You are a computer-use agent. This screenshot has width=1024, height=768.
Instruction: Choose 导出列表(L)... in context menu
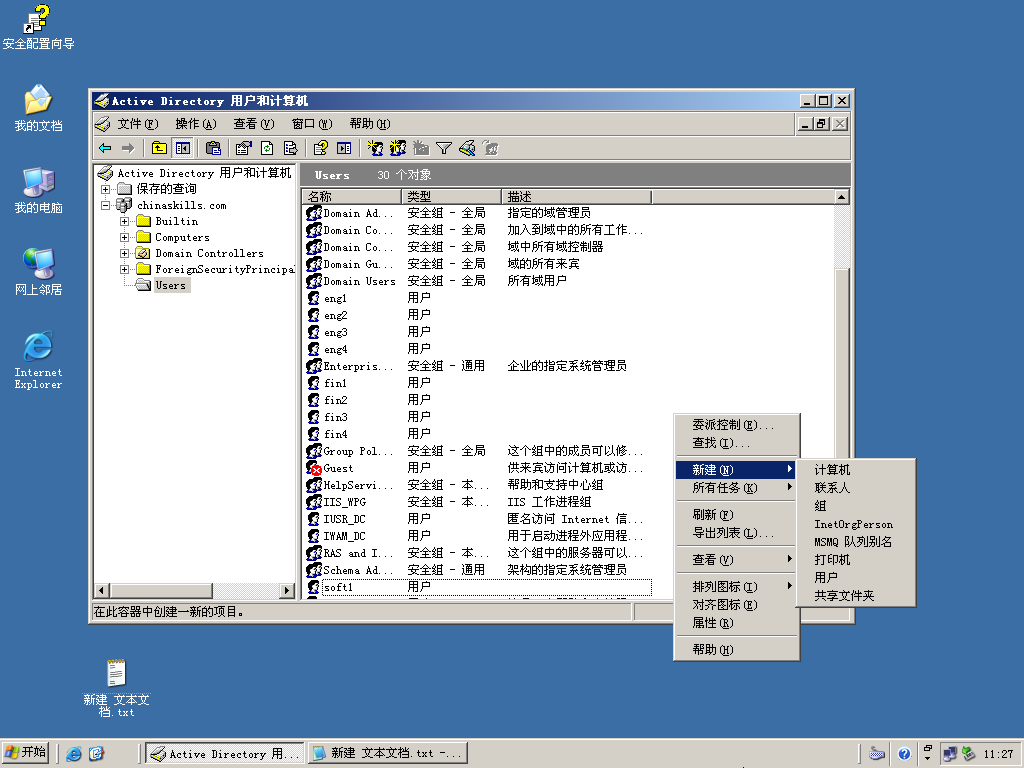pyautogui.click(x=737, y=533)
